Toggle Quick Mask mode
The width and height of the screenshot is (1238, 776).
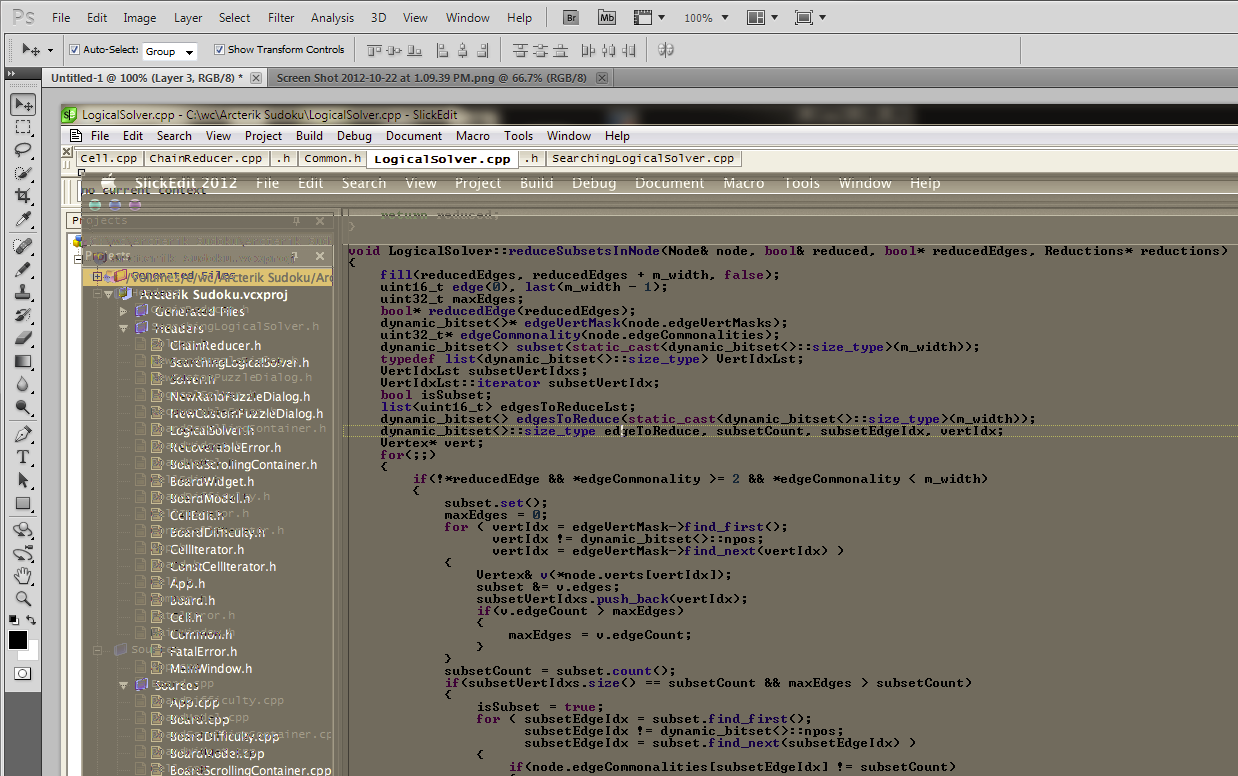point(22,674)
